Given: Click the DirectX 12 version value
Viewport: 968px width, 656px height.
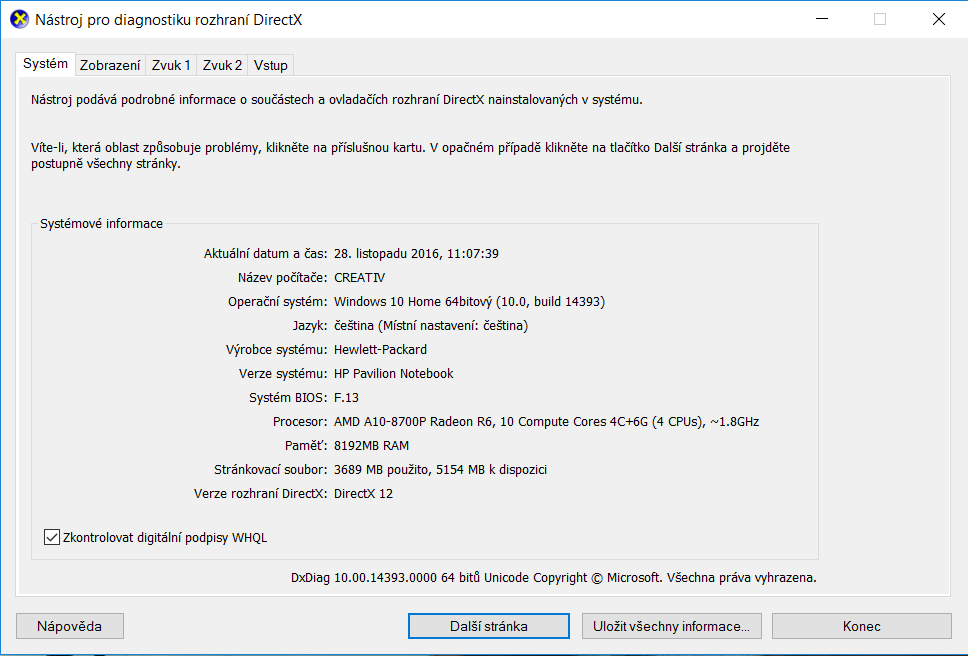Looking at the screenshot, I should coord(363,493).
